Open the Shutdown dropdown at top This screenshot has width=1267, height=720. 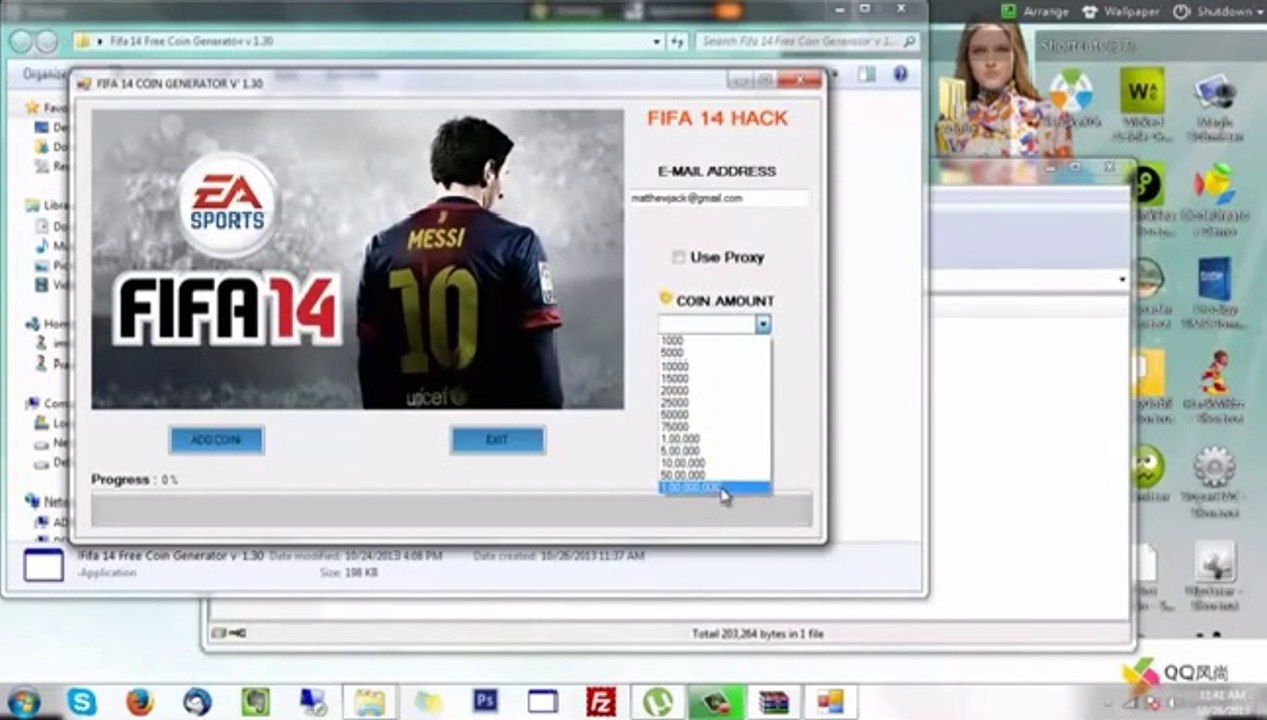pos(1217,11)
